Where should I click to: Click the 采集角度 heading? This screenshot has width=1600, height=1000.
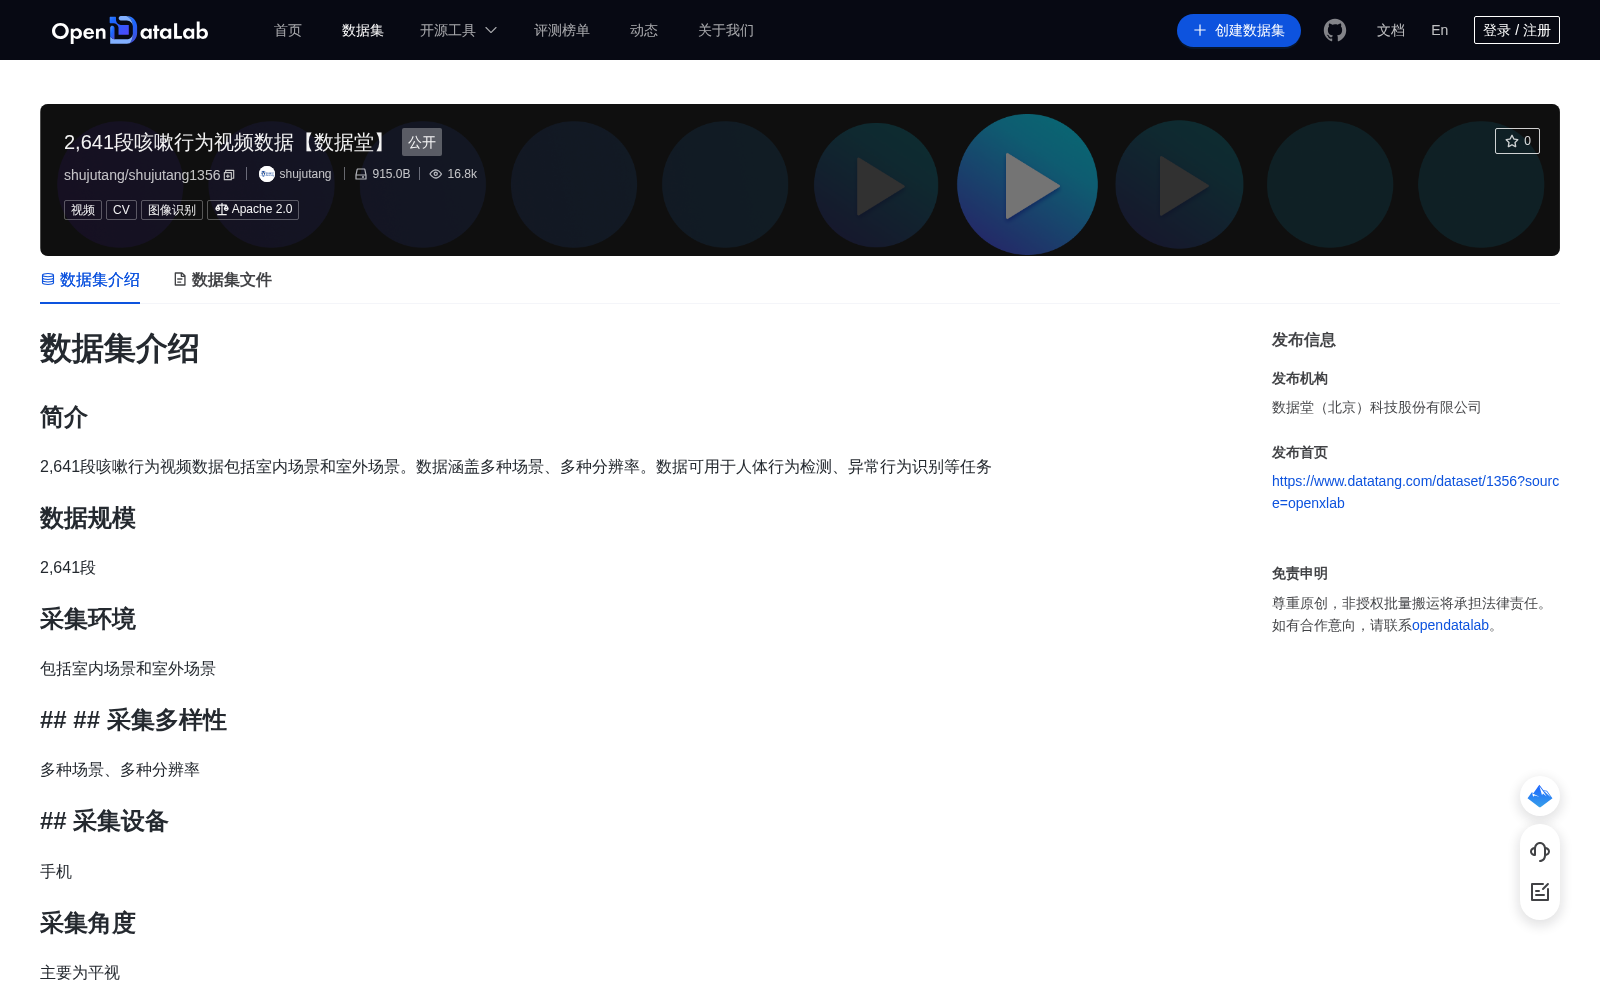tap(88, 923)
